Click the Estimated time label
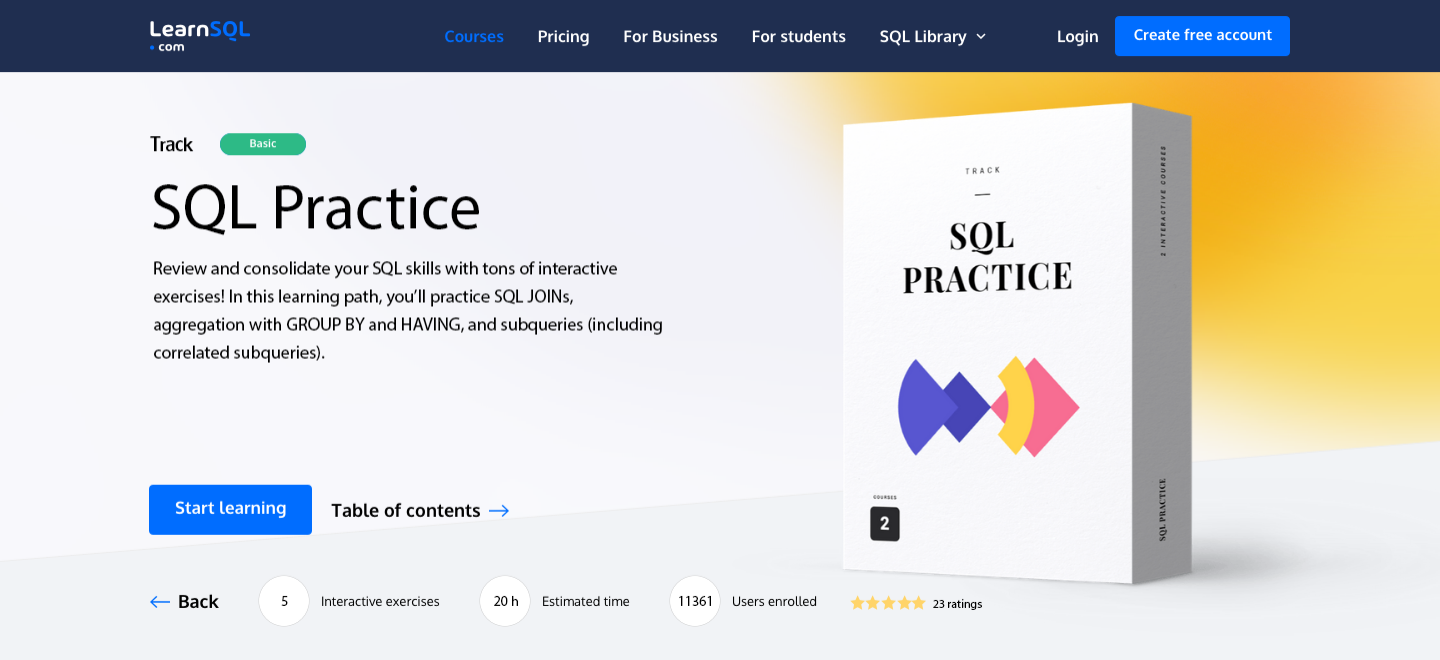The image size is (1440, 660). click(586, 601)
